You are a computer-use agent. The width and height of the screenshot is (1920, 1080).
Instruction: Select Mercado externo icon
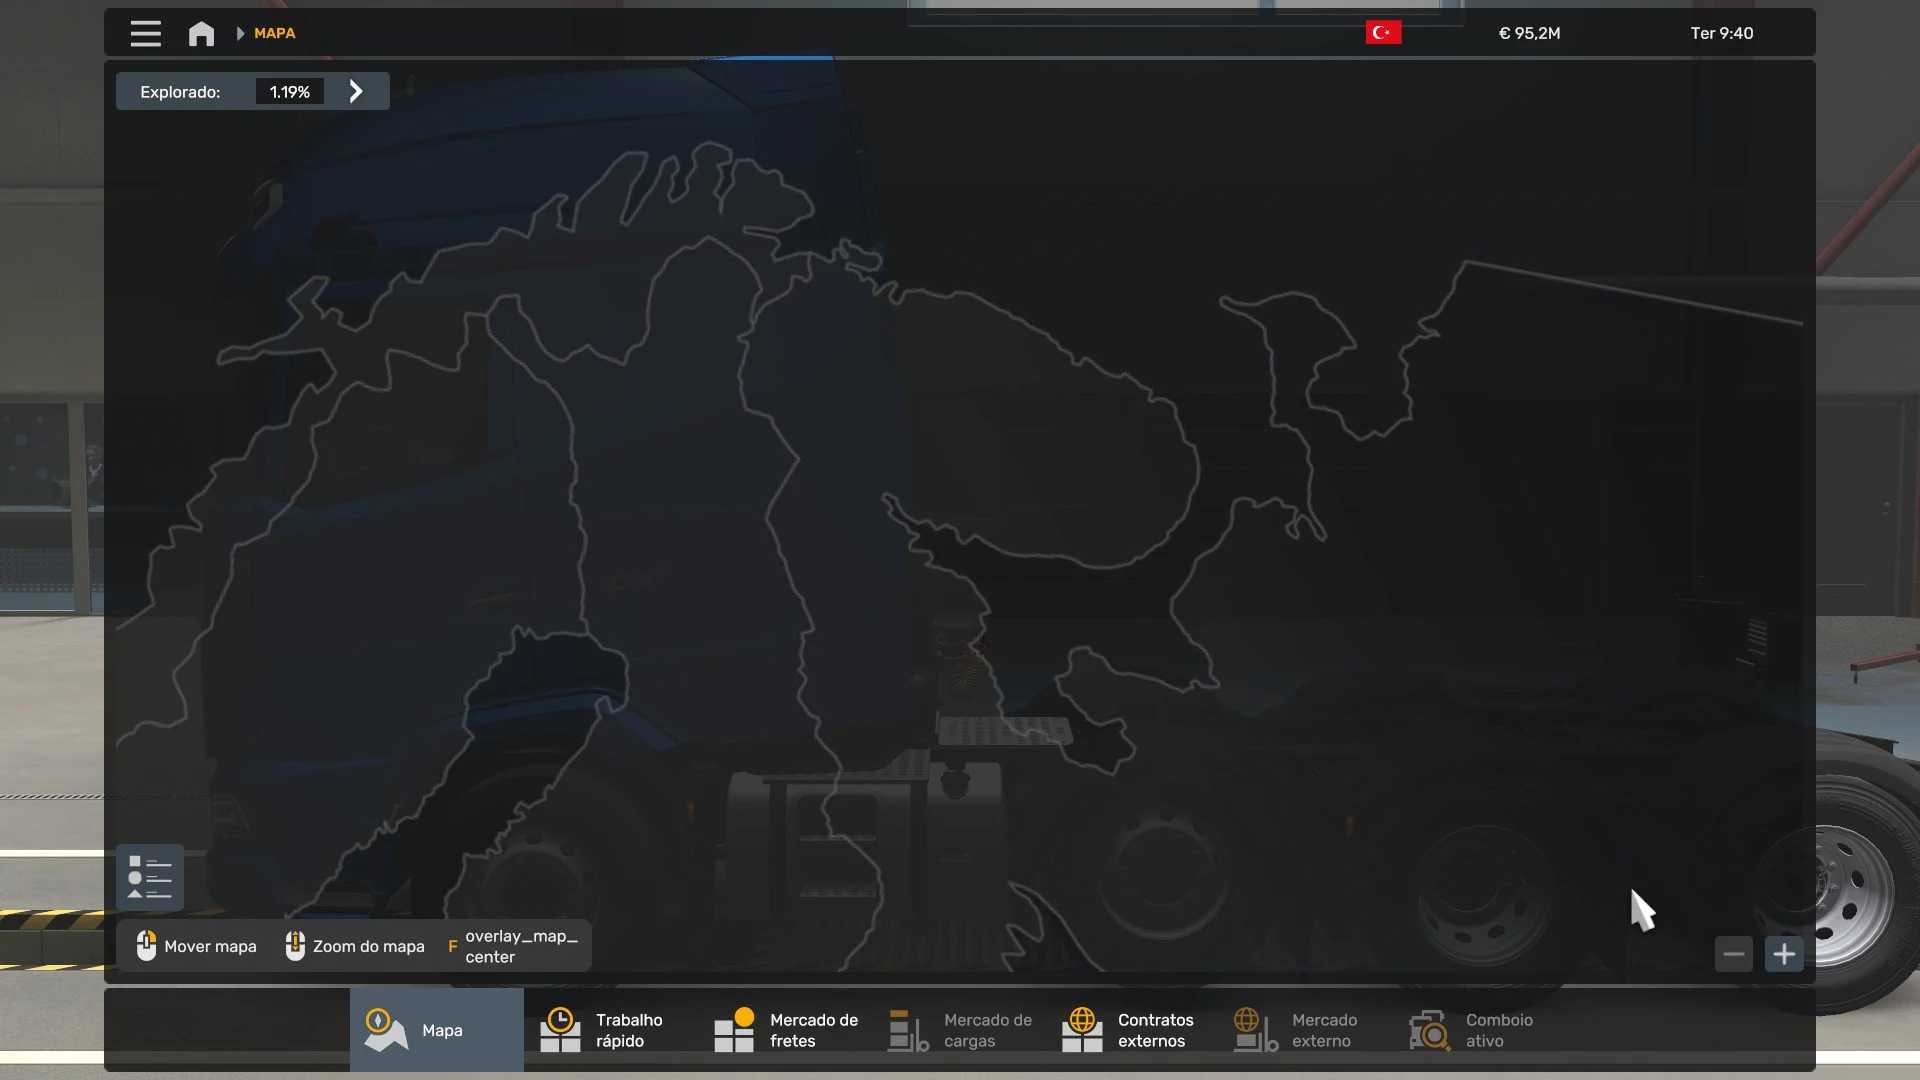tap(1256, 1030)
